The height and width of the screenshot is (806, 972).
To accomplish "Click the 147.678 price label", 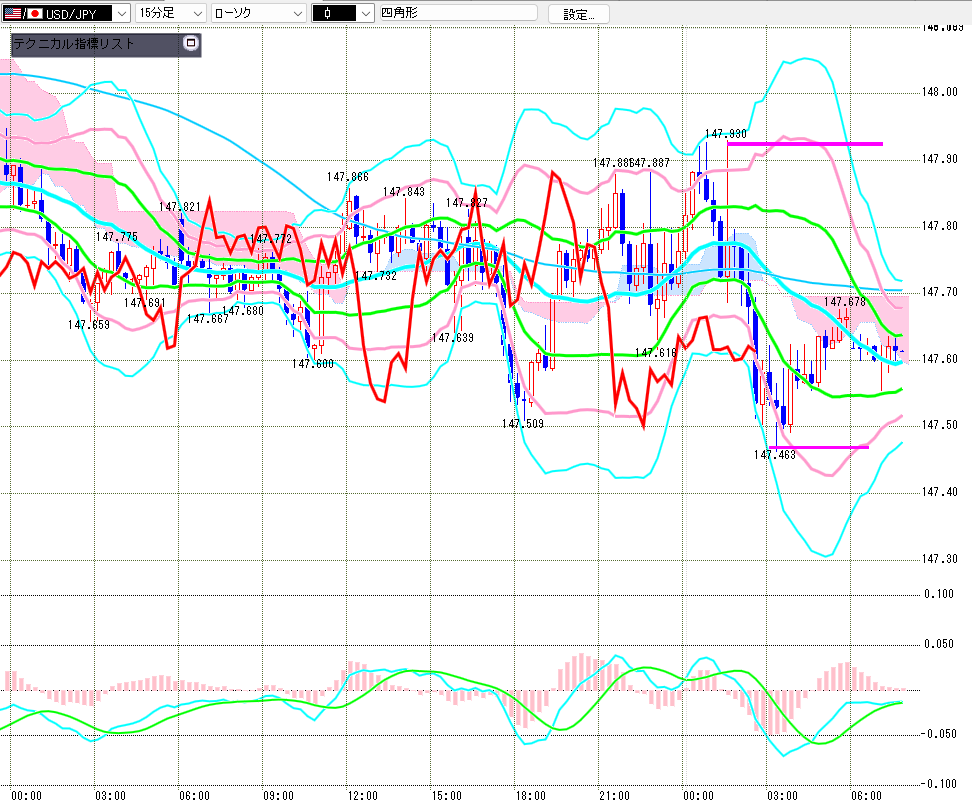I will [844, 301].
